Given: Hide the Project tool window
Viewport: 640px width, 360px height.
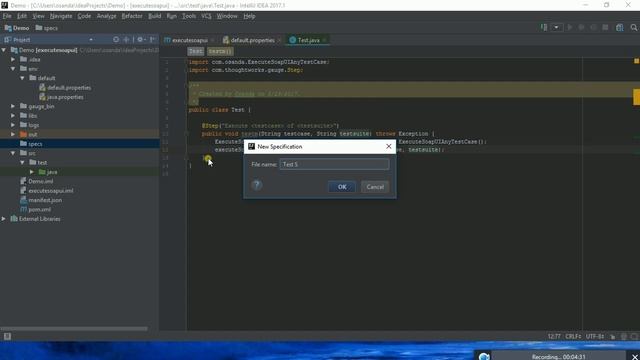Looking at the screenshot, I should [152, 40].
